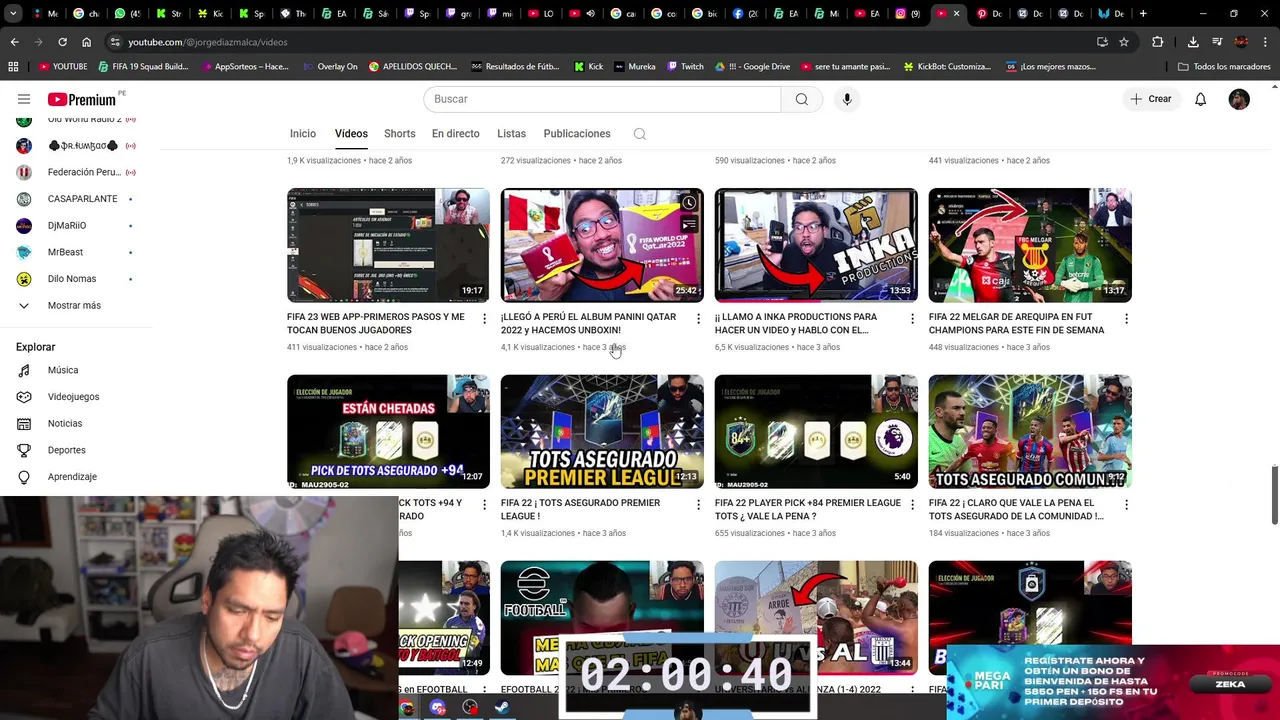Add Panini album video to Watch later

point(689,203)
